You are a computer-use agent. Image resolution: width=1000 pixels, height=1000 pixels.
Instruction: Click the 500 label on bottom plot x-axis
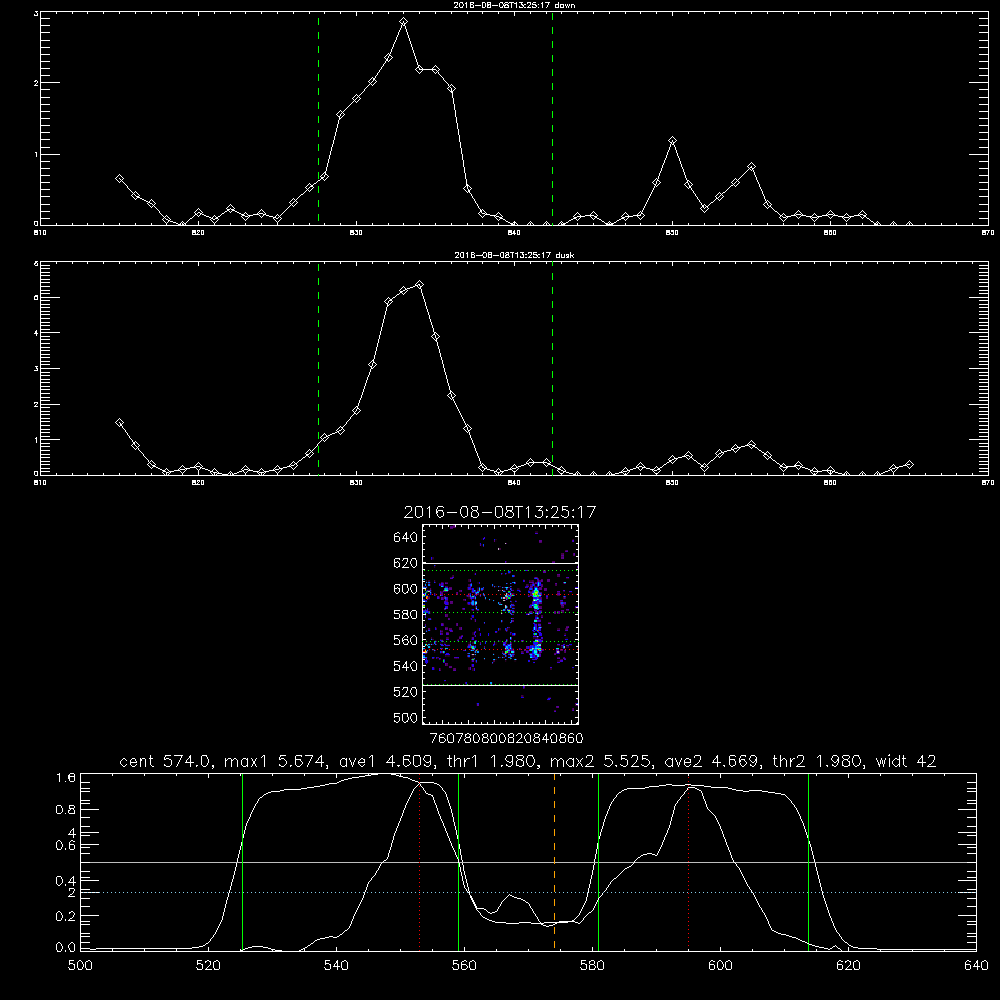point(80,966)
